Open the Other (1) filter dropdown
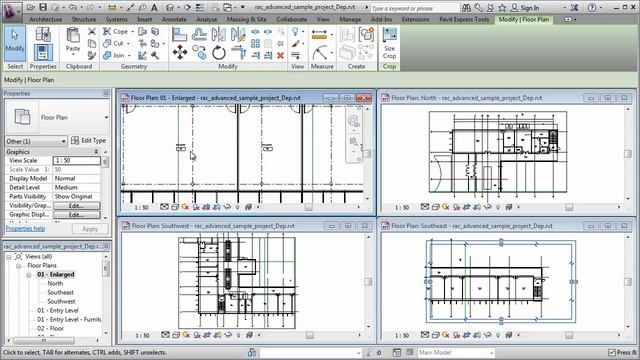 point(36,141)
